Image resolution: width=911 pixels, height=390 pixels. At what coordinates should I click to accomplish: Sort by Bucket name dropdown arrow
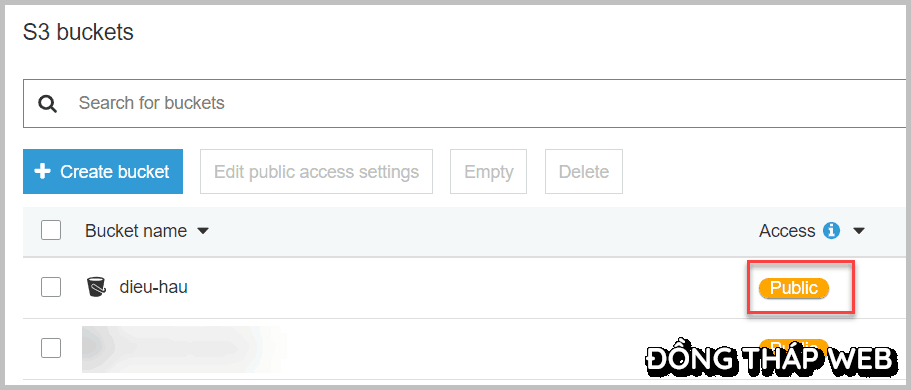coord(202,231)
